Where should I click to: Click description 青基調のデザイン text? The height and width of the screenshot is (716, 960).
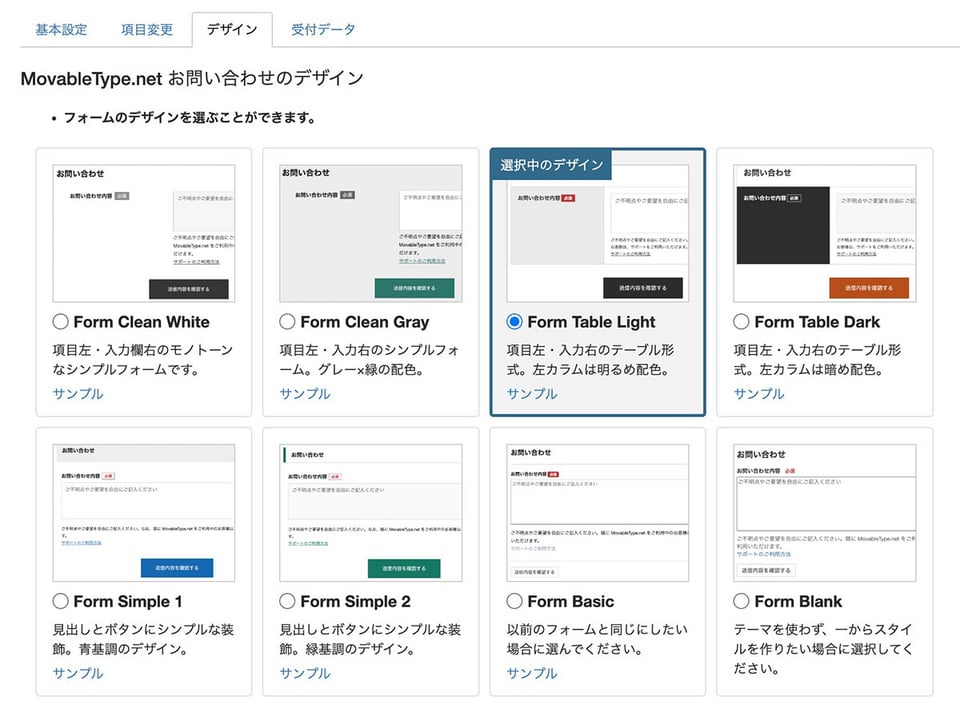coord(133,649)
